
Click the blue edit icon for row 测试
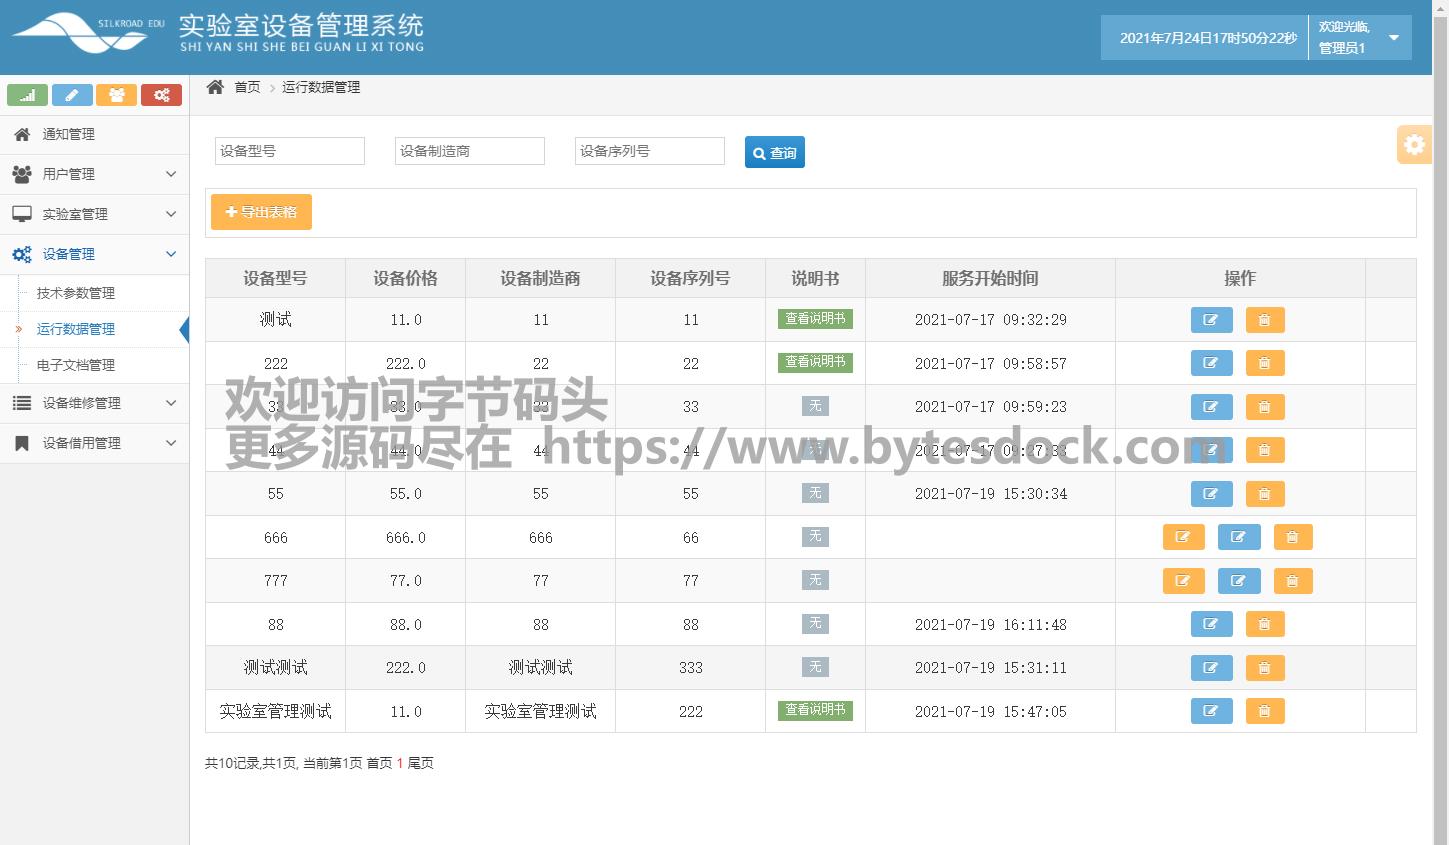pyautogui.click(x=1211, y=320)
